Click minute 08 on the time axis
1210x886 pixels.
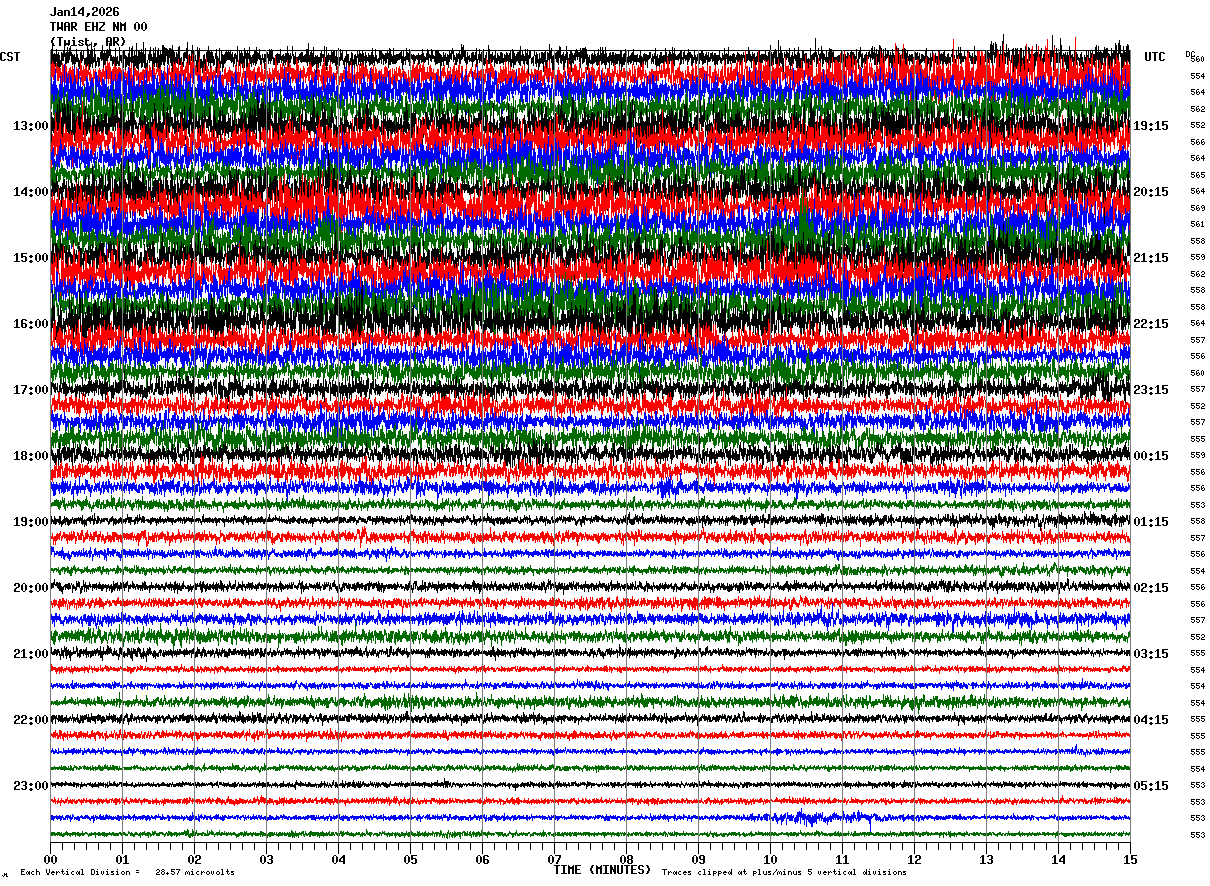tap(626, 859)
